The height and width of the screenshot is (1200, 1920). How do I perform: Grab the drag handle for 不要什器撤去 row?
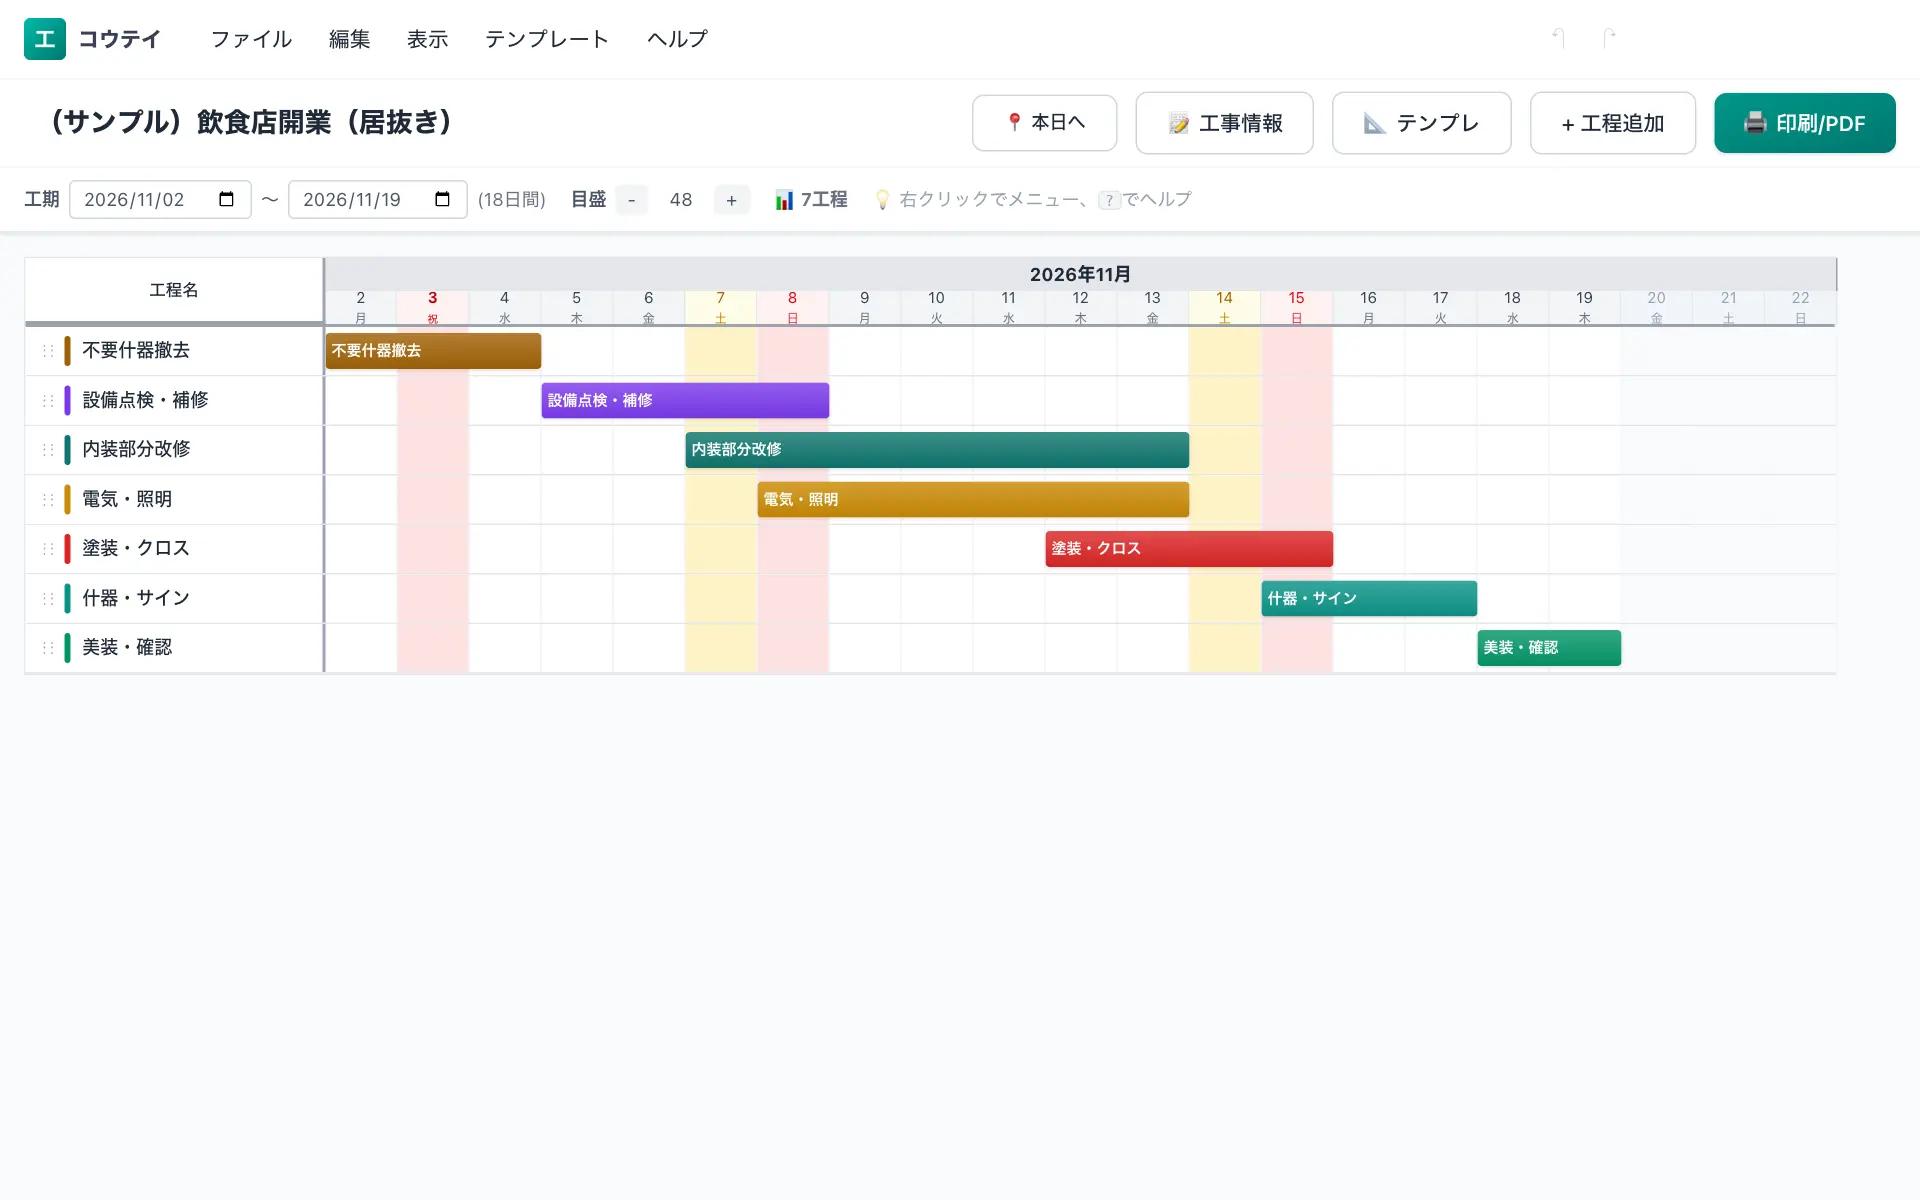48,351
